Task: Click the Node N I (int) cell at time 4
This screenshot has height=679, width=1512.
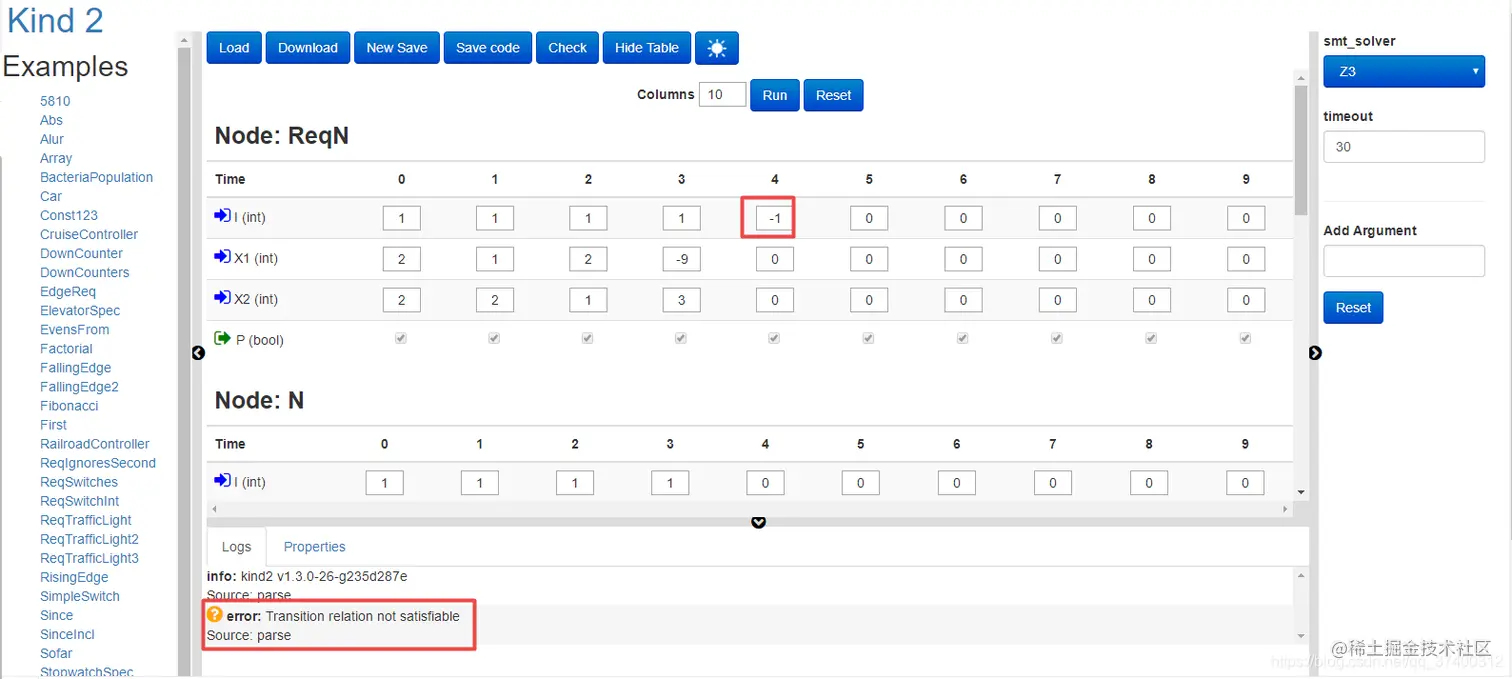Action: [x=765, y=483]
